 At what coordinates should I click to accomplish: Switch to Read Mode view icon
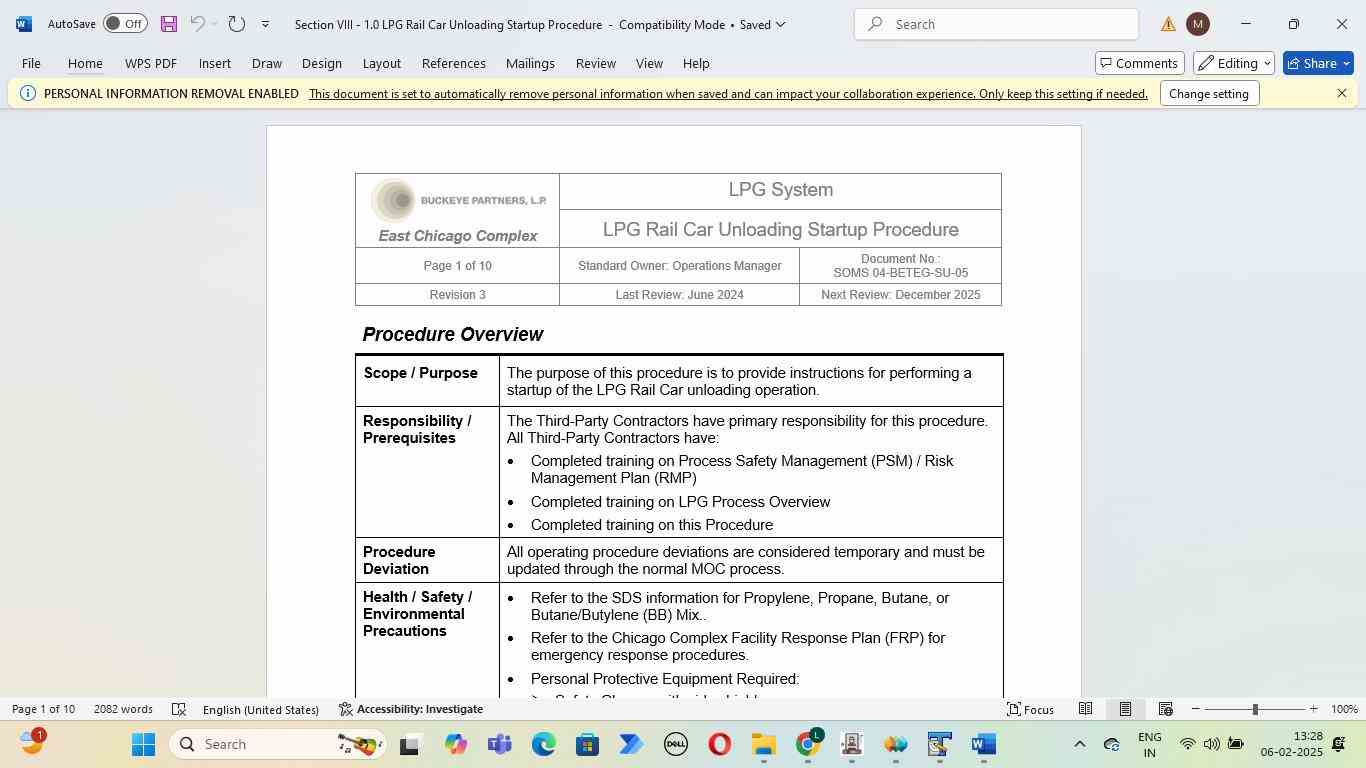1085,709
